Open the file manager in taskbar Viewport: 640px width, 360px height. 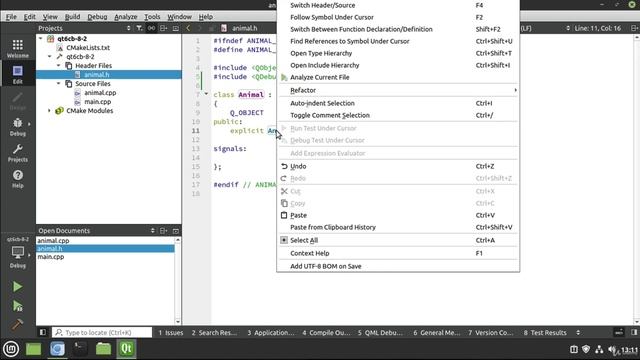[x=103, y=349]
